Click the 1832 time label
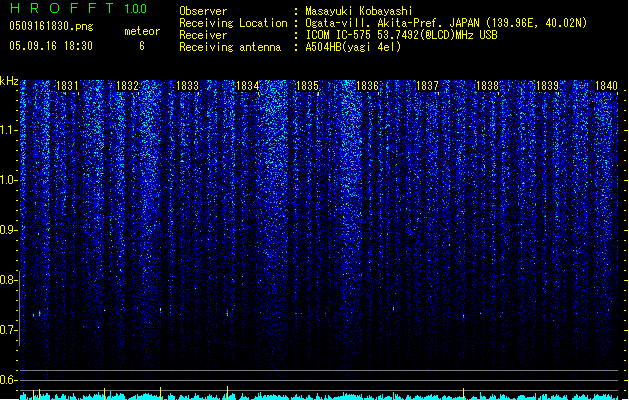Screen dimensions: 629x400 coord(127,86)
